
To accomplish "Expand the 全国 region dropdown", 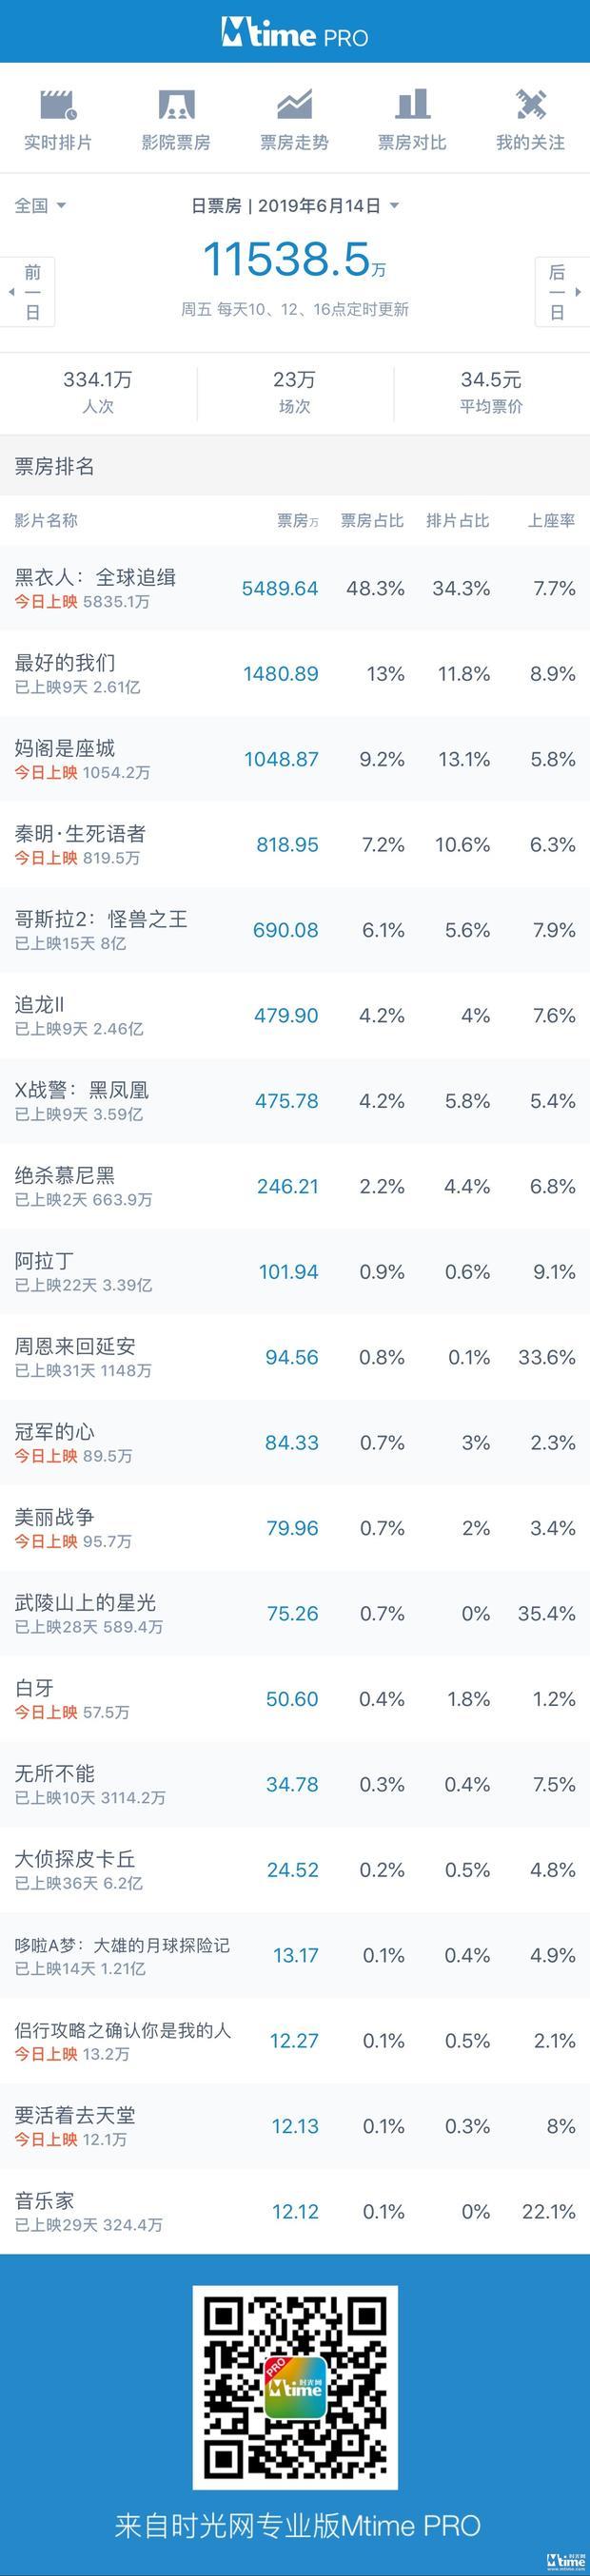I will click(40, 205).
